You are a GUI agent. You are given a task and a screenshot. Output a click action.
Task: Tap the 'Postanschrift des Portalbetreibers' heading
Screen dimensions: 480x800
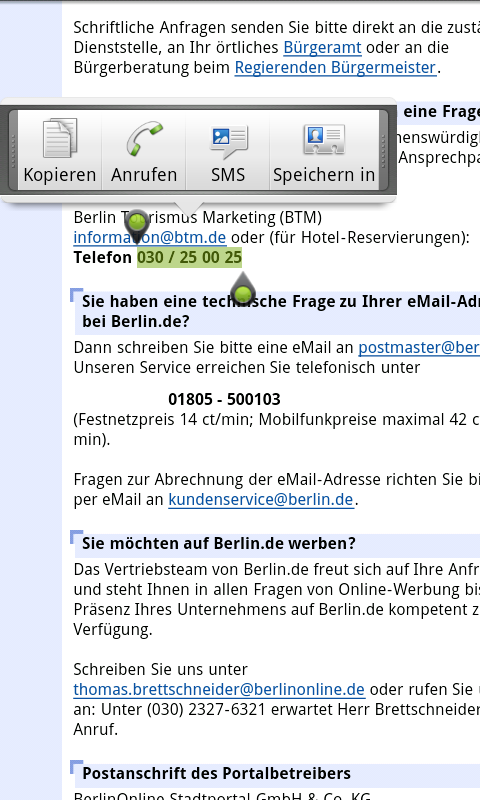216,773
